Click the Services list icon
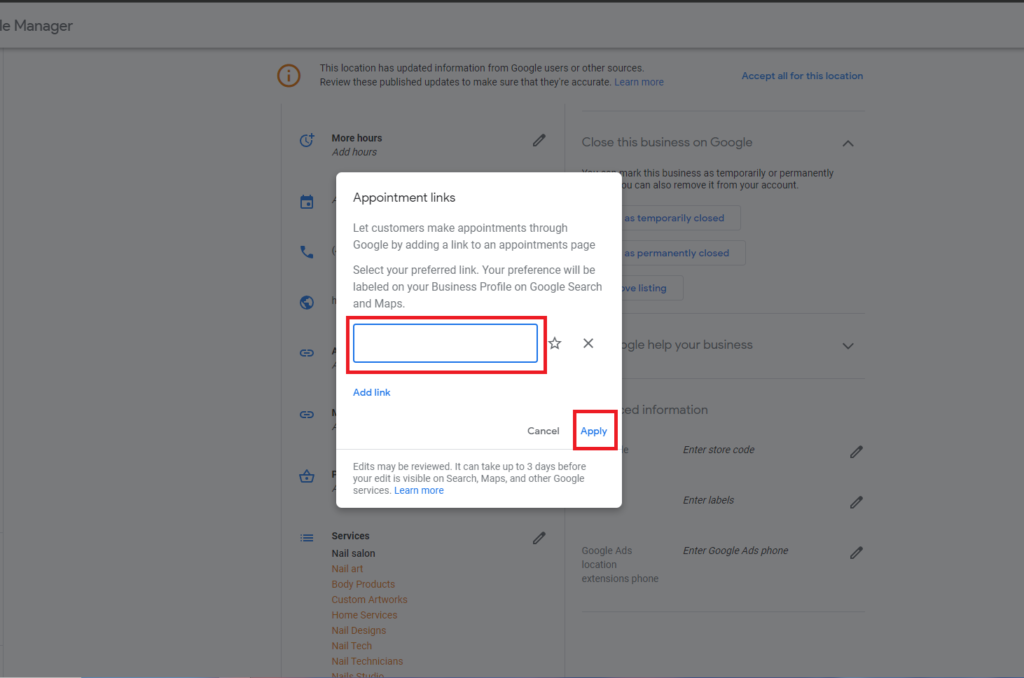This screenshot has height=678, width=1024. coord(306,538)
